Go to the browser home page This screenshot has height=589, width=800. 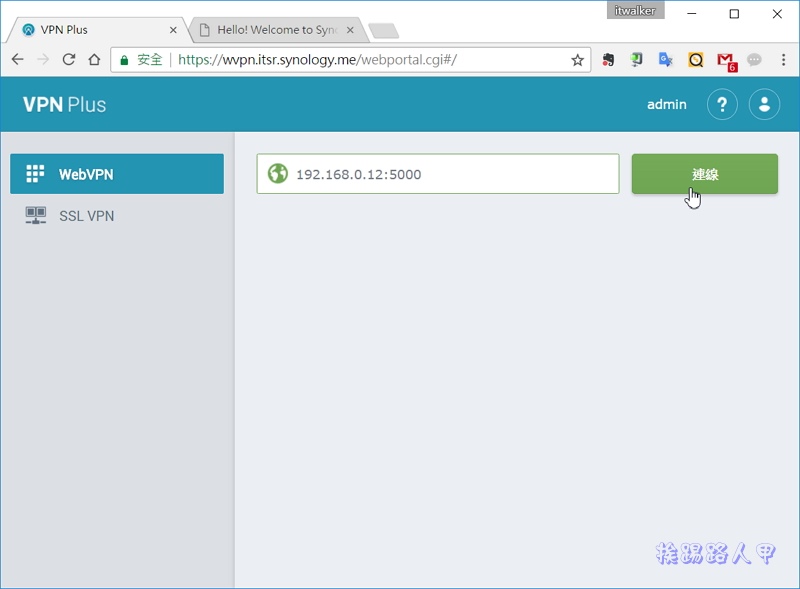pos(94,60)
